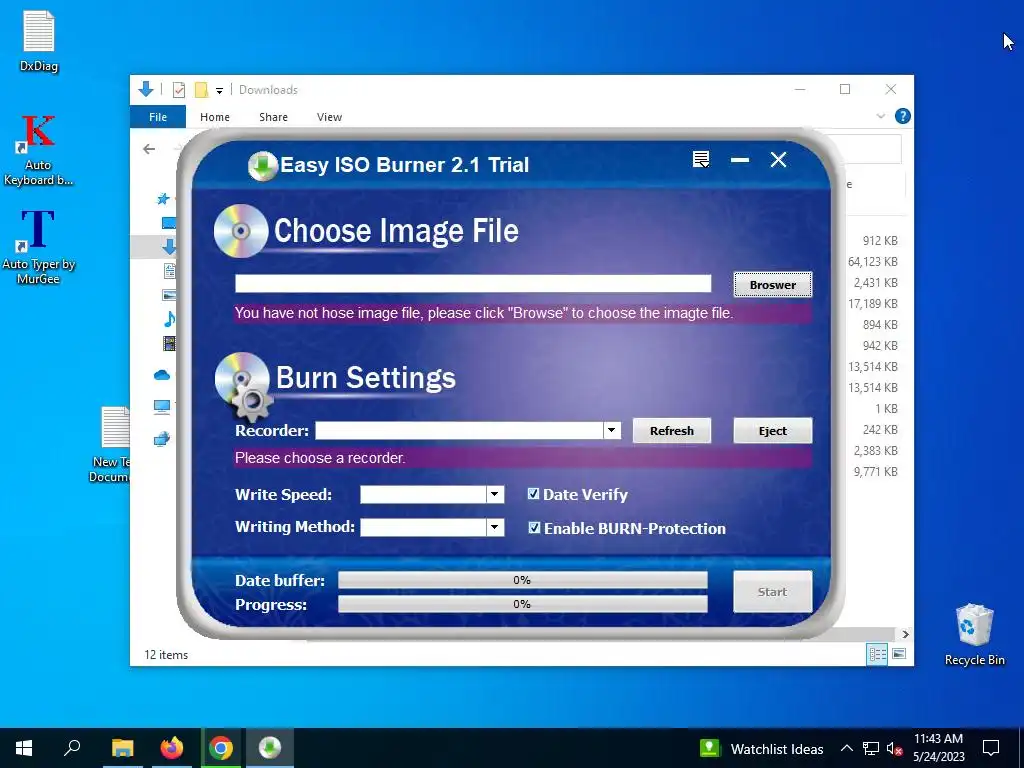1024x768 pixels.
Task: Click the horizontal scrollbar right arrow
Action: tap(905, 634)
